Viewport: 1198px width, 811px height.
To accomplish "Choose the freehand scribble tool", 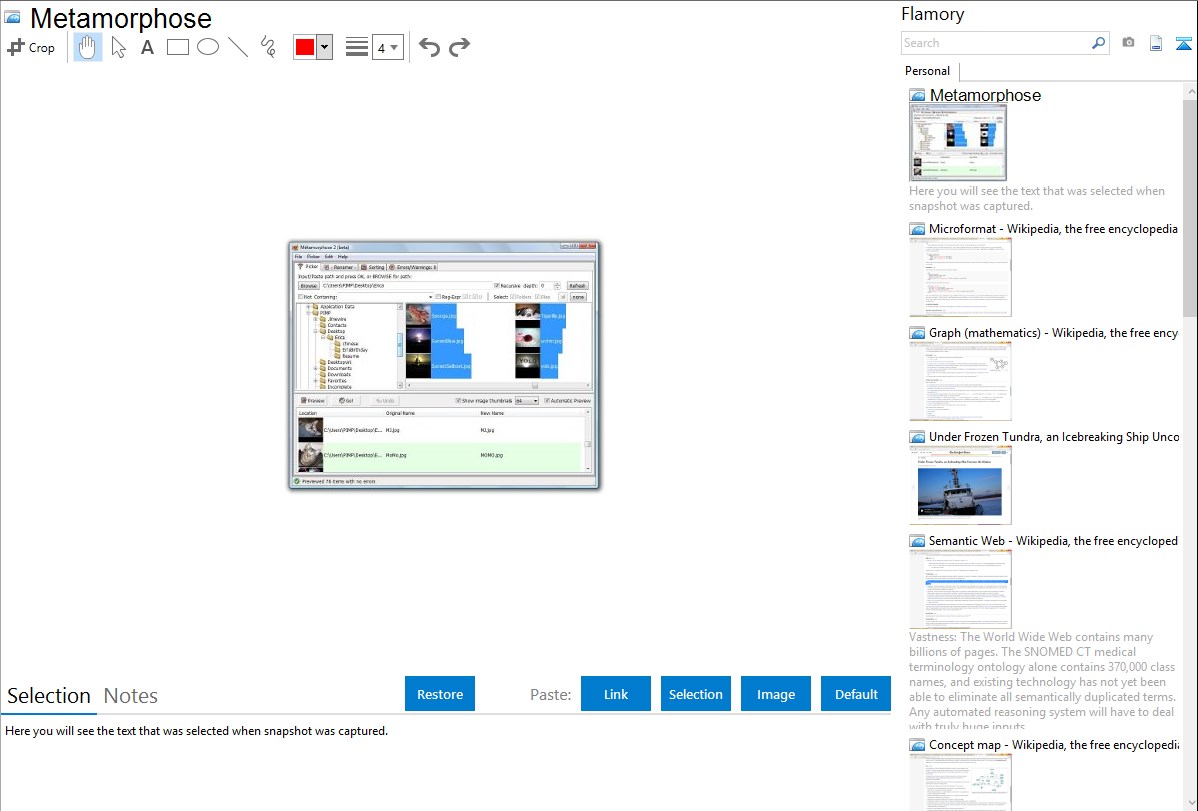I will pos(268,47).
